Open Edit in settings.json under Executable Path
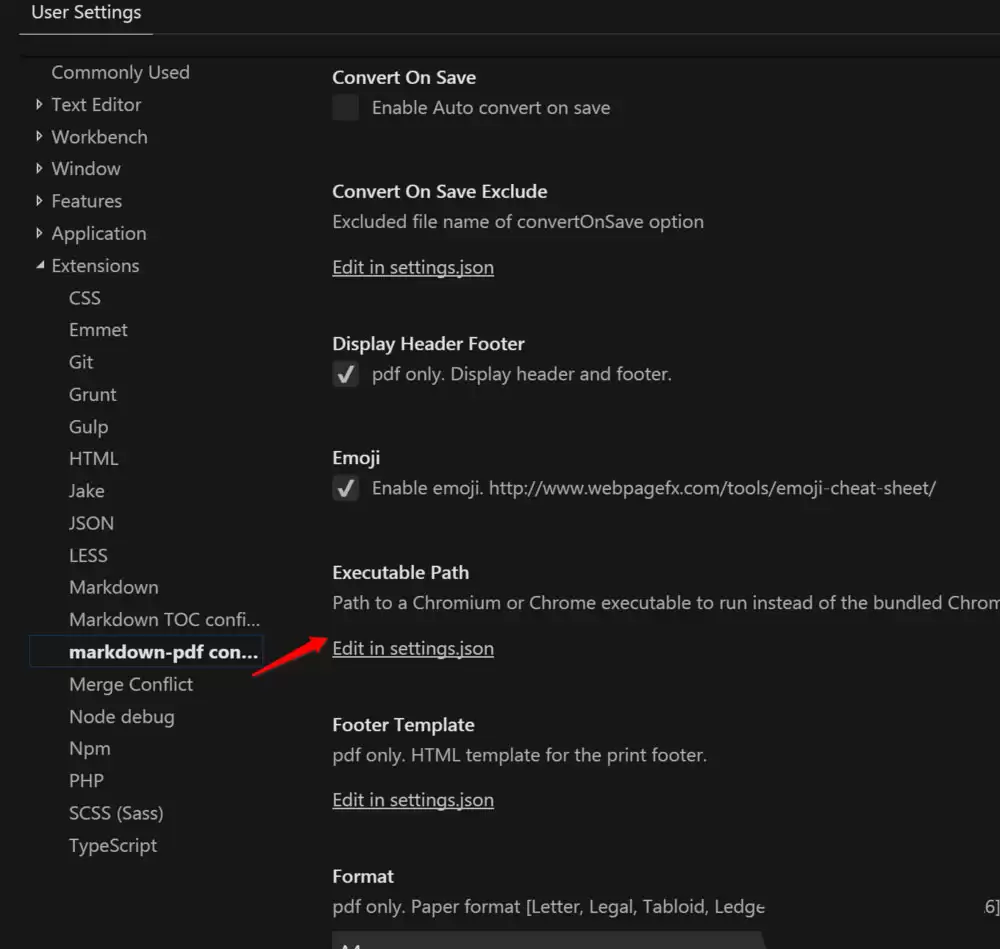Viewport: 1000px width, 949px height. click(413, 648)
